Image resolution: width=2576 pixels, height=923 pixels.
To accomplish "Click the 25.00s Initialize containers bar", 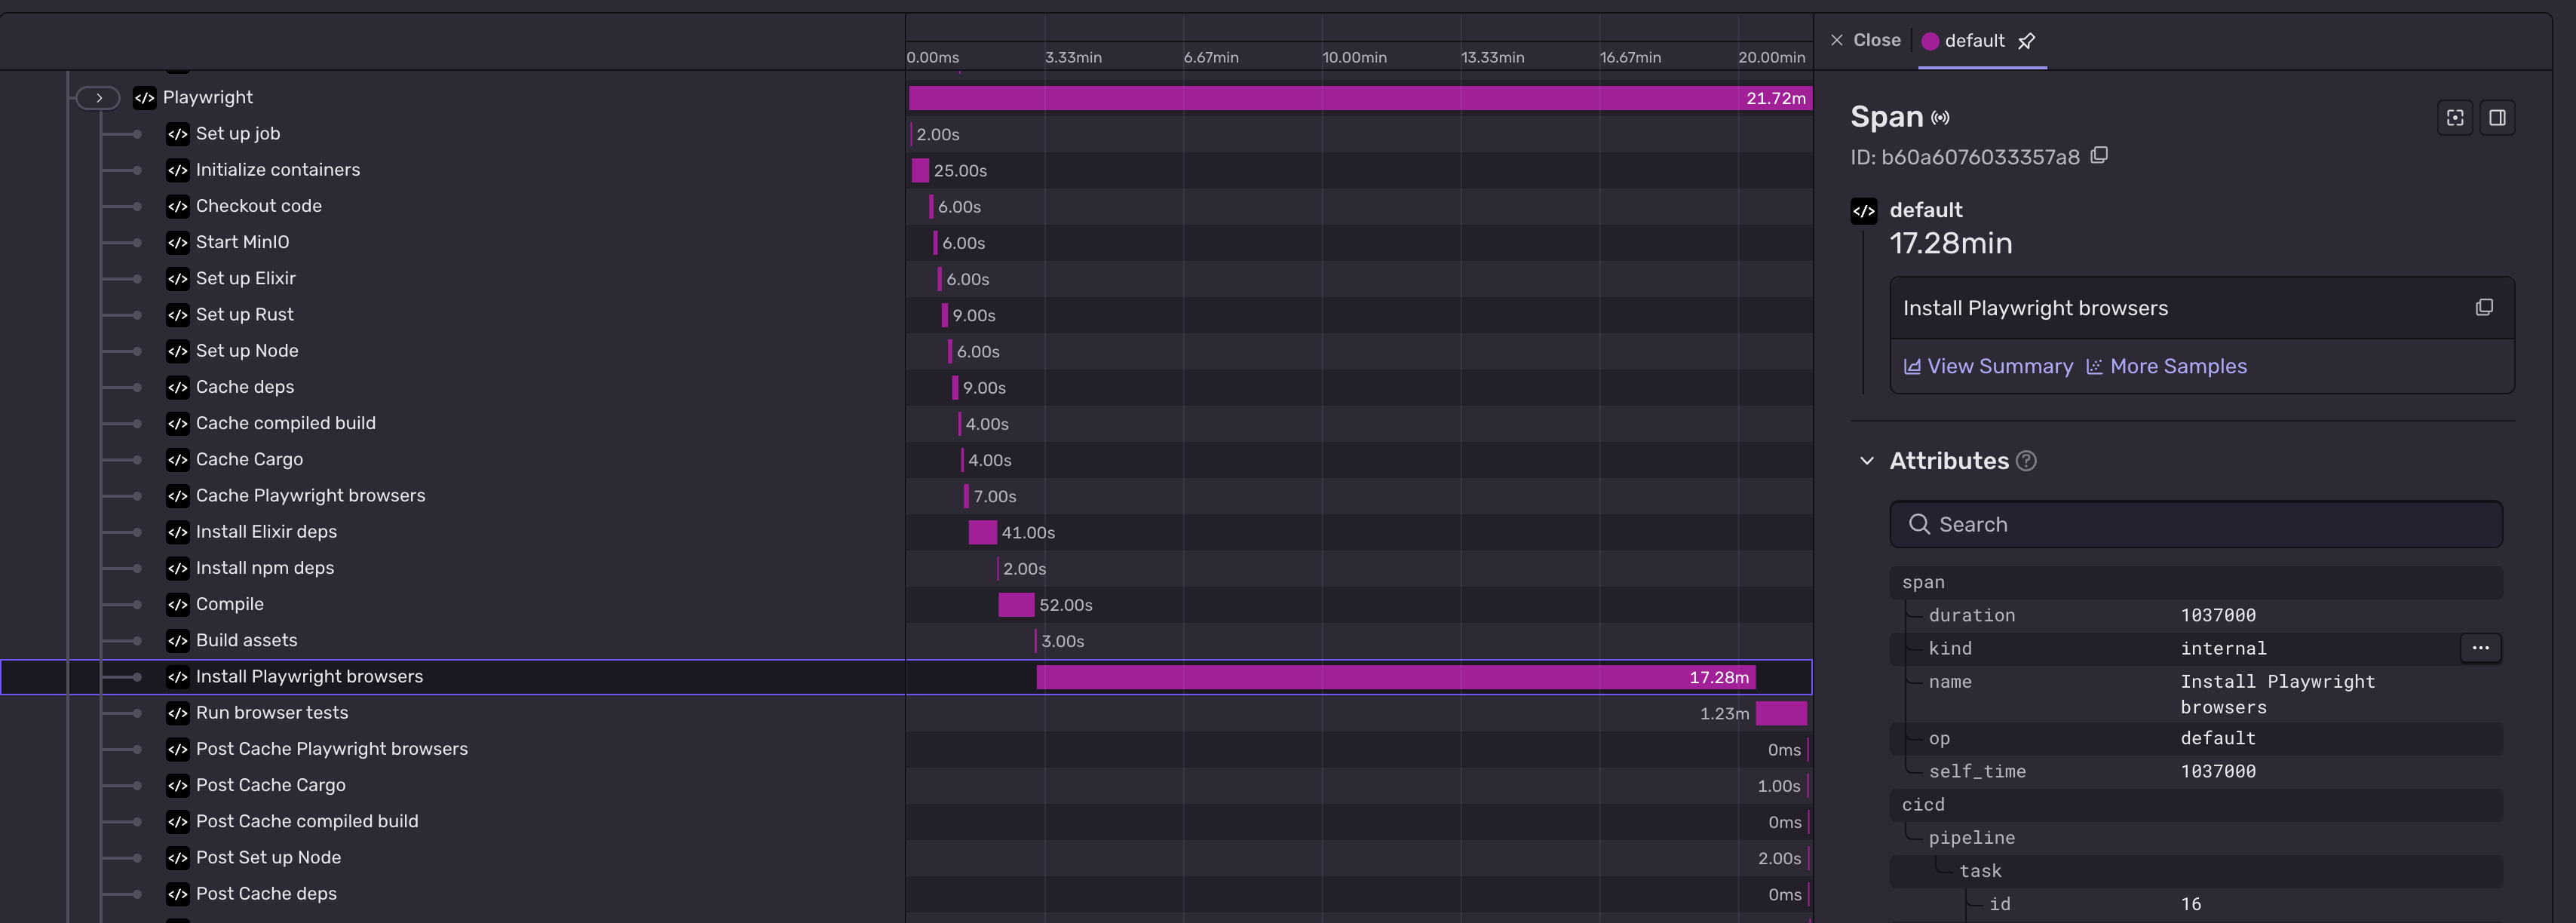I will pyautogui.click(x=920, y=170).
